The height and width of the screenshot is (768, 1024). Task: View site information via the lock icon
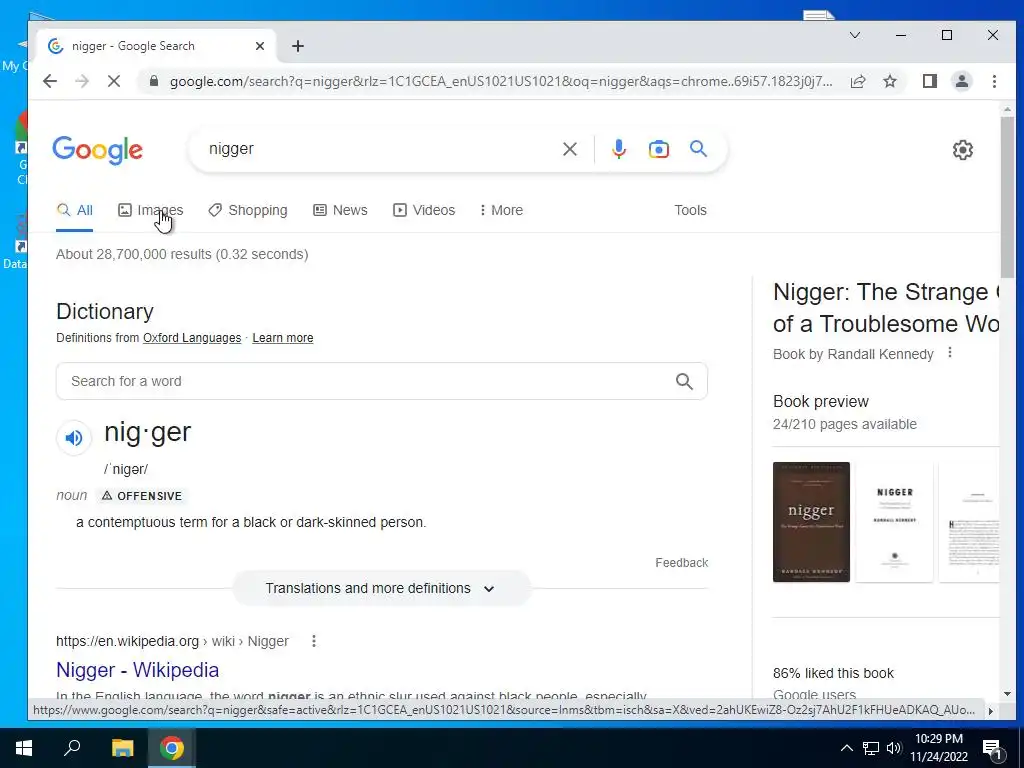click(x=153, y=81)
